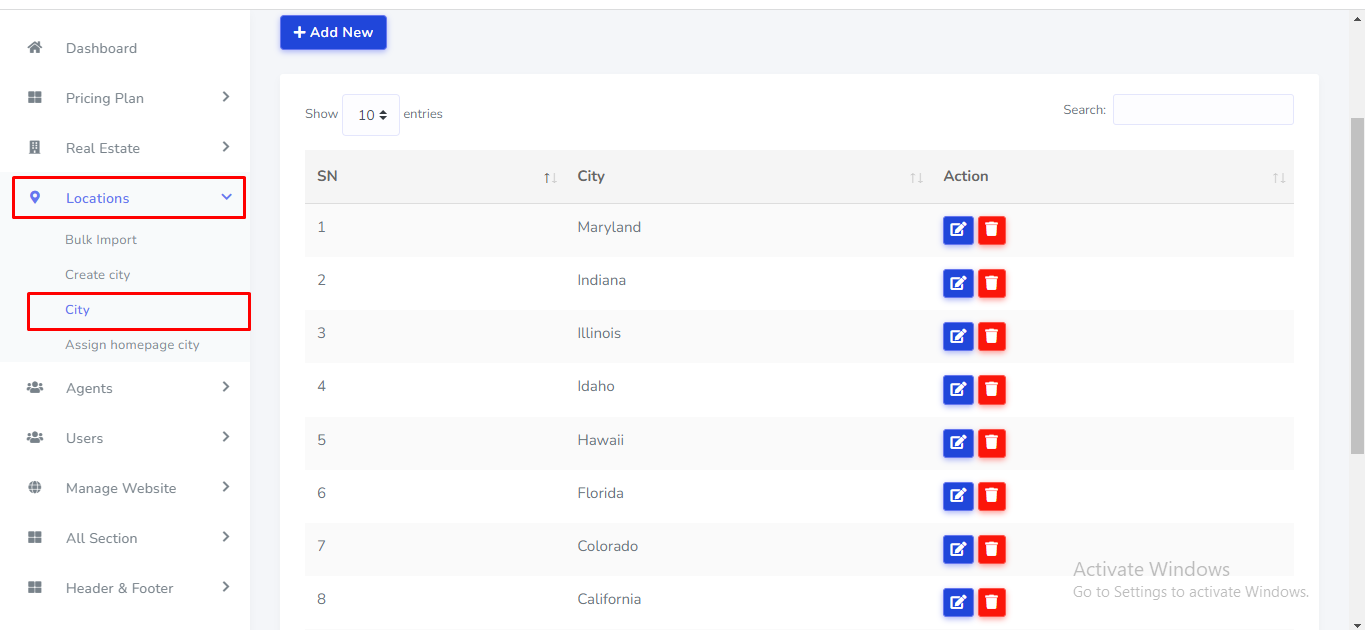Click the red trash icon for Idaho
Image resolution: width=1365 pixels, height=630 pixels.
(x=991, y=389)
